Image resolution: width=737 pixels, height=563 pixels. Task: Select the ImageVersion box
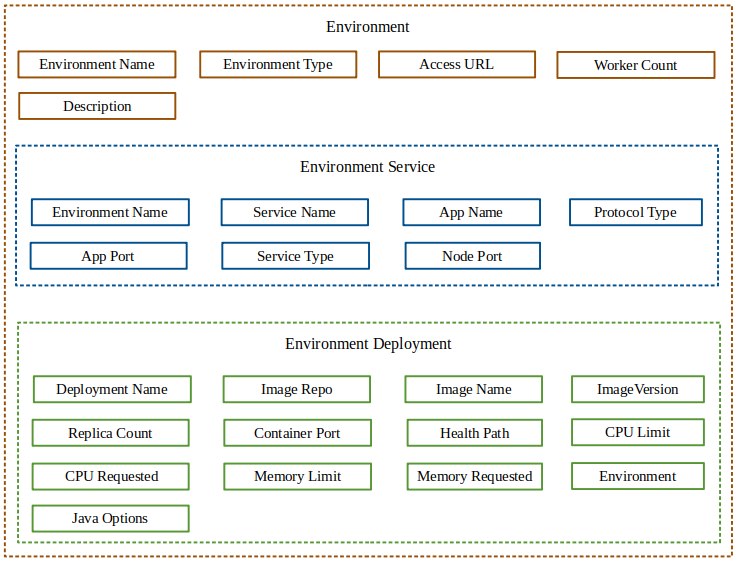click(x=637, y=389)
